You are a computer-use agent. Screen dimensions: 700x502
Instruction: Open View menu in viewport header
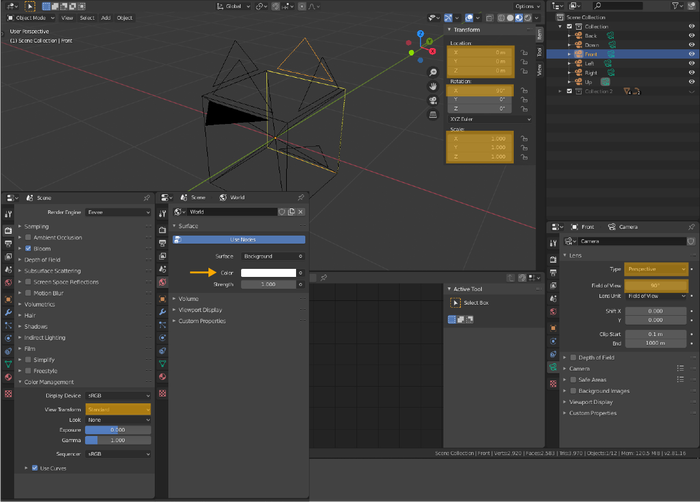coord(67,18)
